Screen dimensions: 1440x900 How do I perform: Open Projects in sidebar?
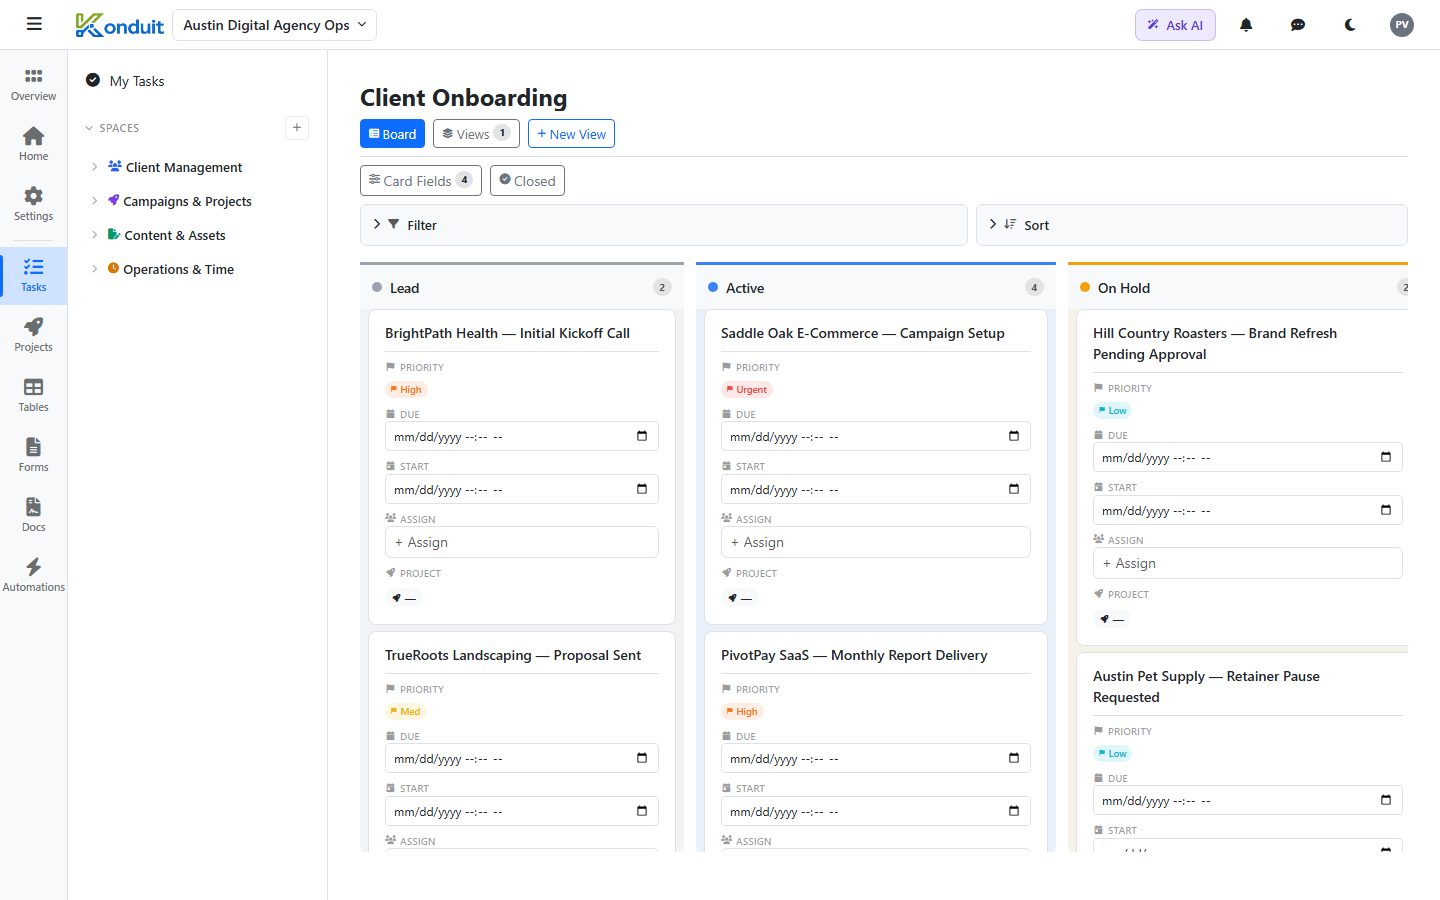coord(33,335)
